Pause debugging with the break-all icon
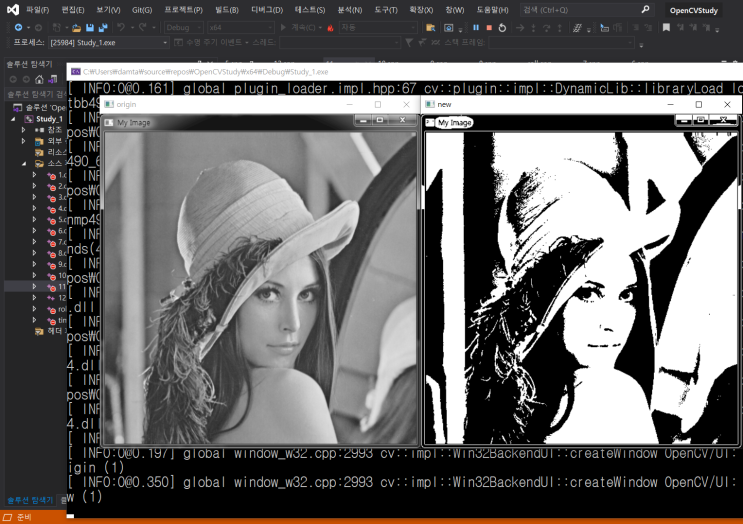 click(476, 28)
